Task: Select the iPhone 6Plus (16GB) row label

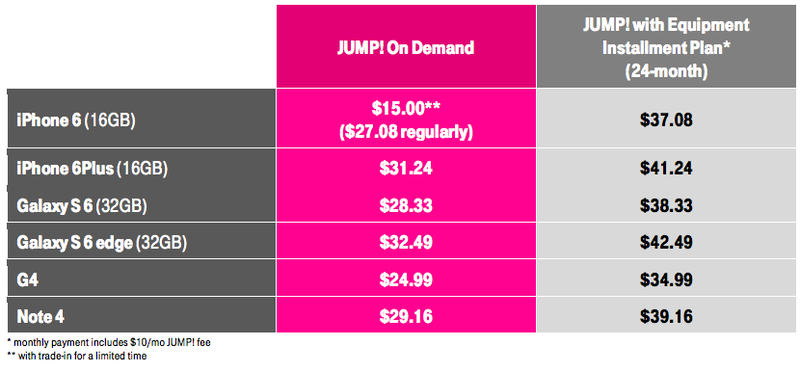Action: tap(92, 169)
